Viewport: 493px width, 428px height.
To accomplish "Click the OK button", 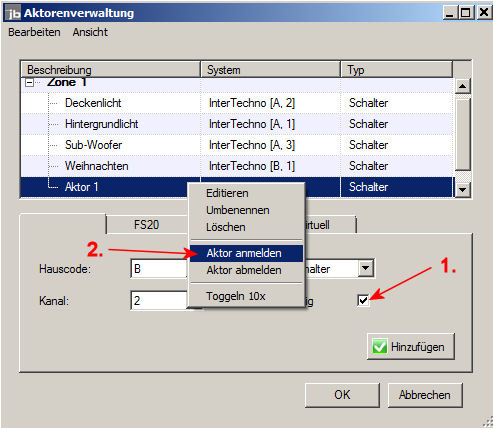I will click(342, 395).
